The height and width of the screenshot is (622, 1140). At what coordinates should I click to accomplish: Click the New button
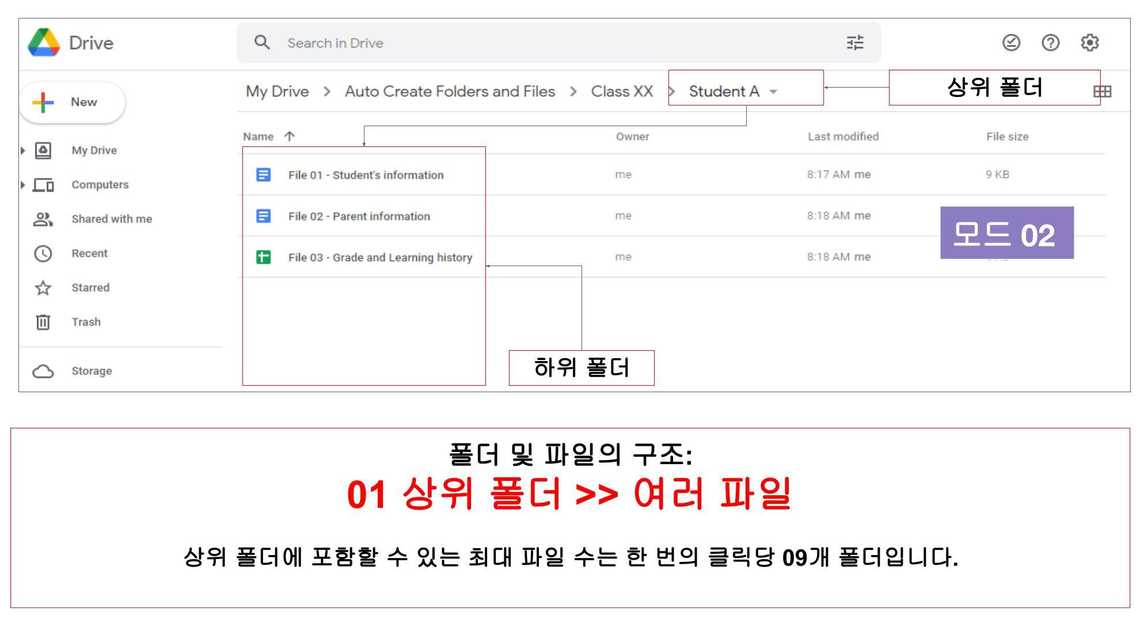72,102
